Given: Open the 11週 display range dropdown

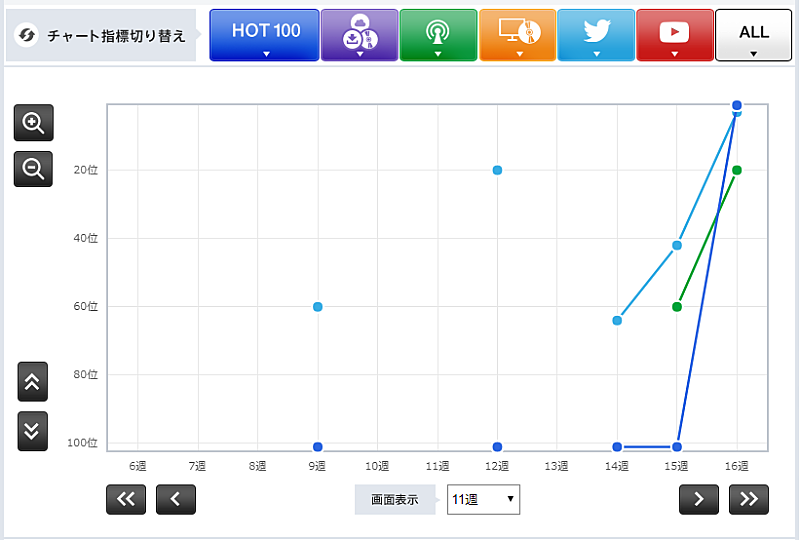Looking at the screenshot, I should [x=483, y=498].
